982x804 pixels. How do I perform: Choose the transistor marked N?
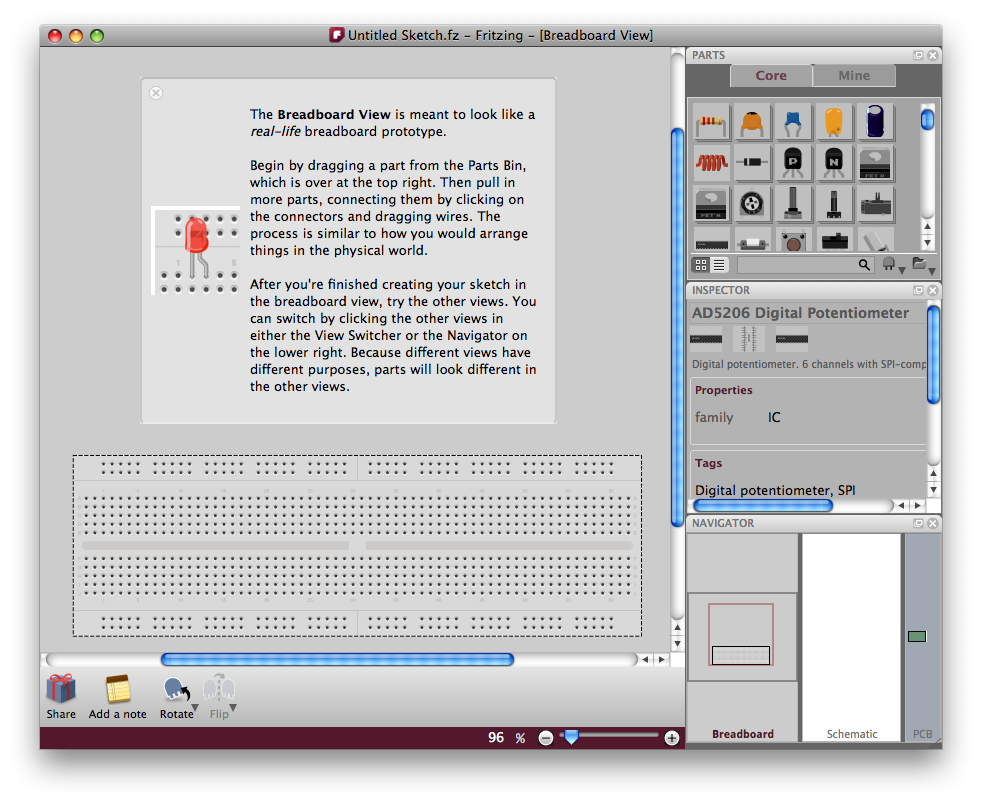tap(834, 163)
